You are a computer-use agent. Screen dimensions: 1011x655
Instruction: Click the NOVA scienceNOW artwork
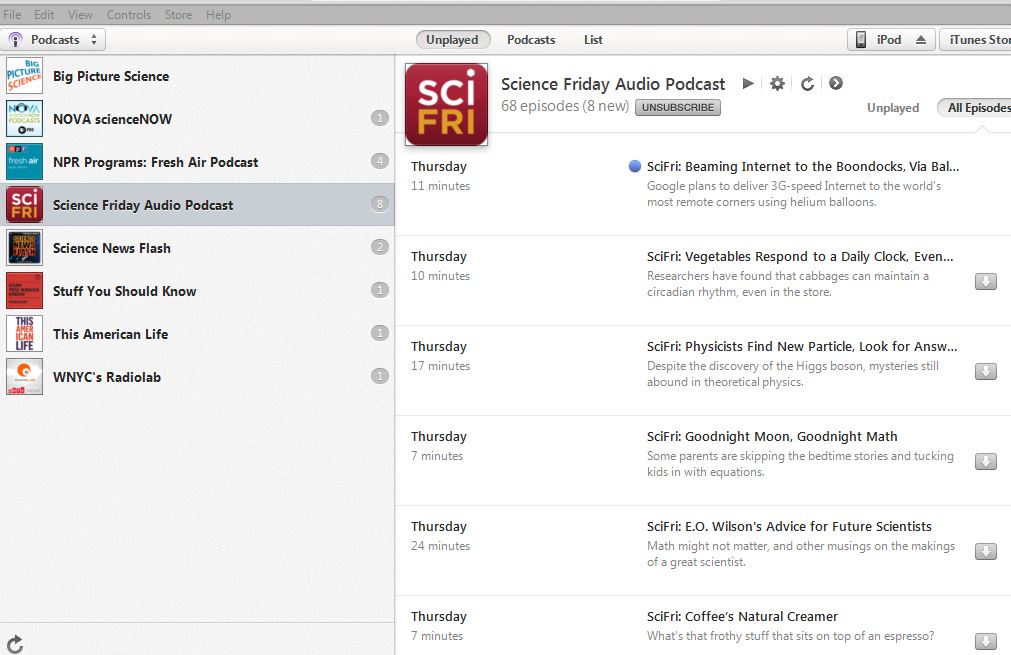point(25,119)
